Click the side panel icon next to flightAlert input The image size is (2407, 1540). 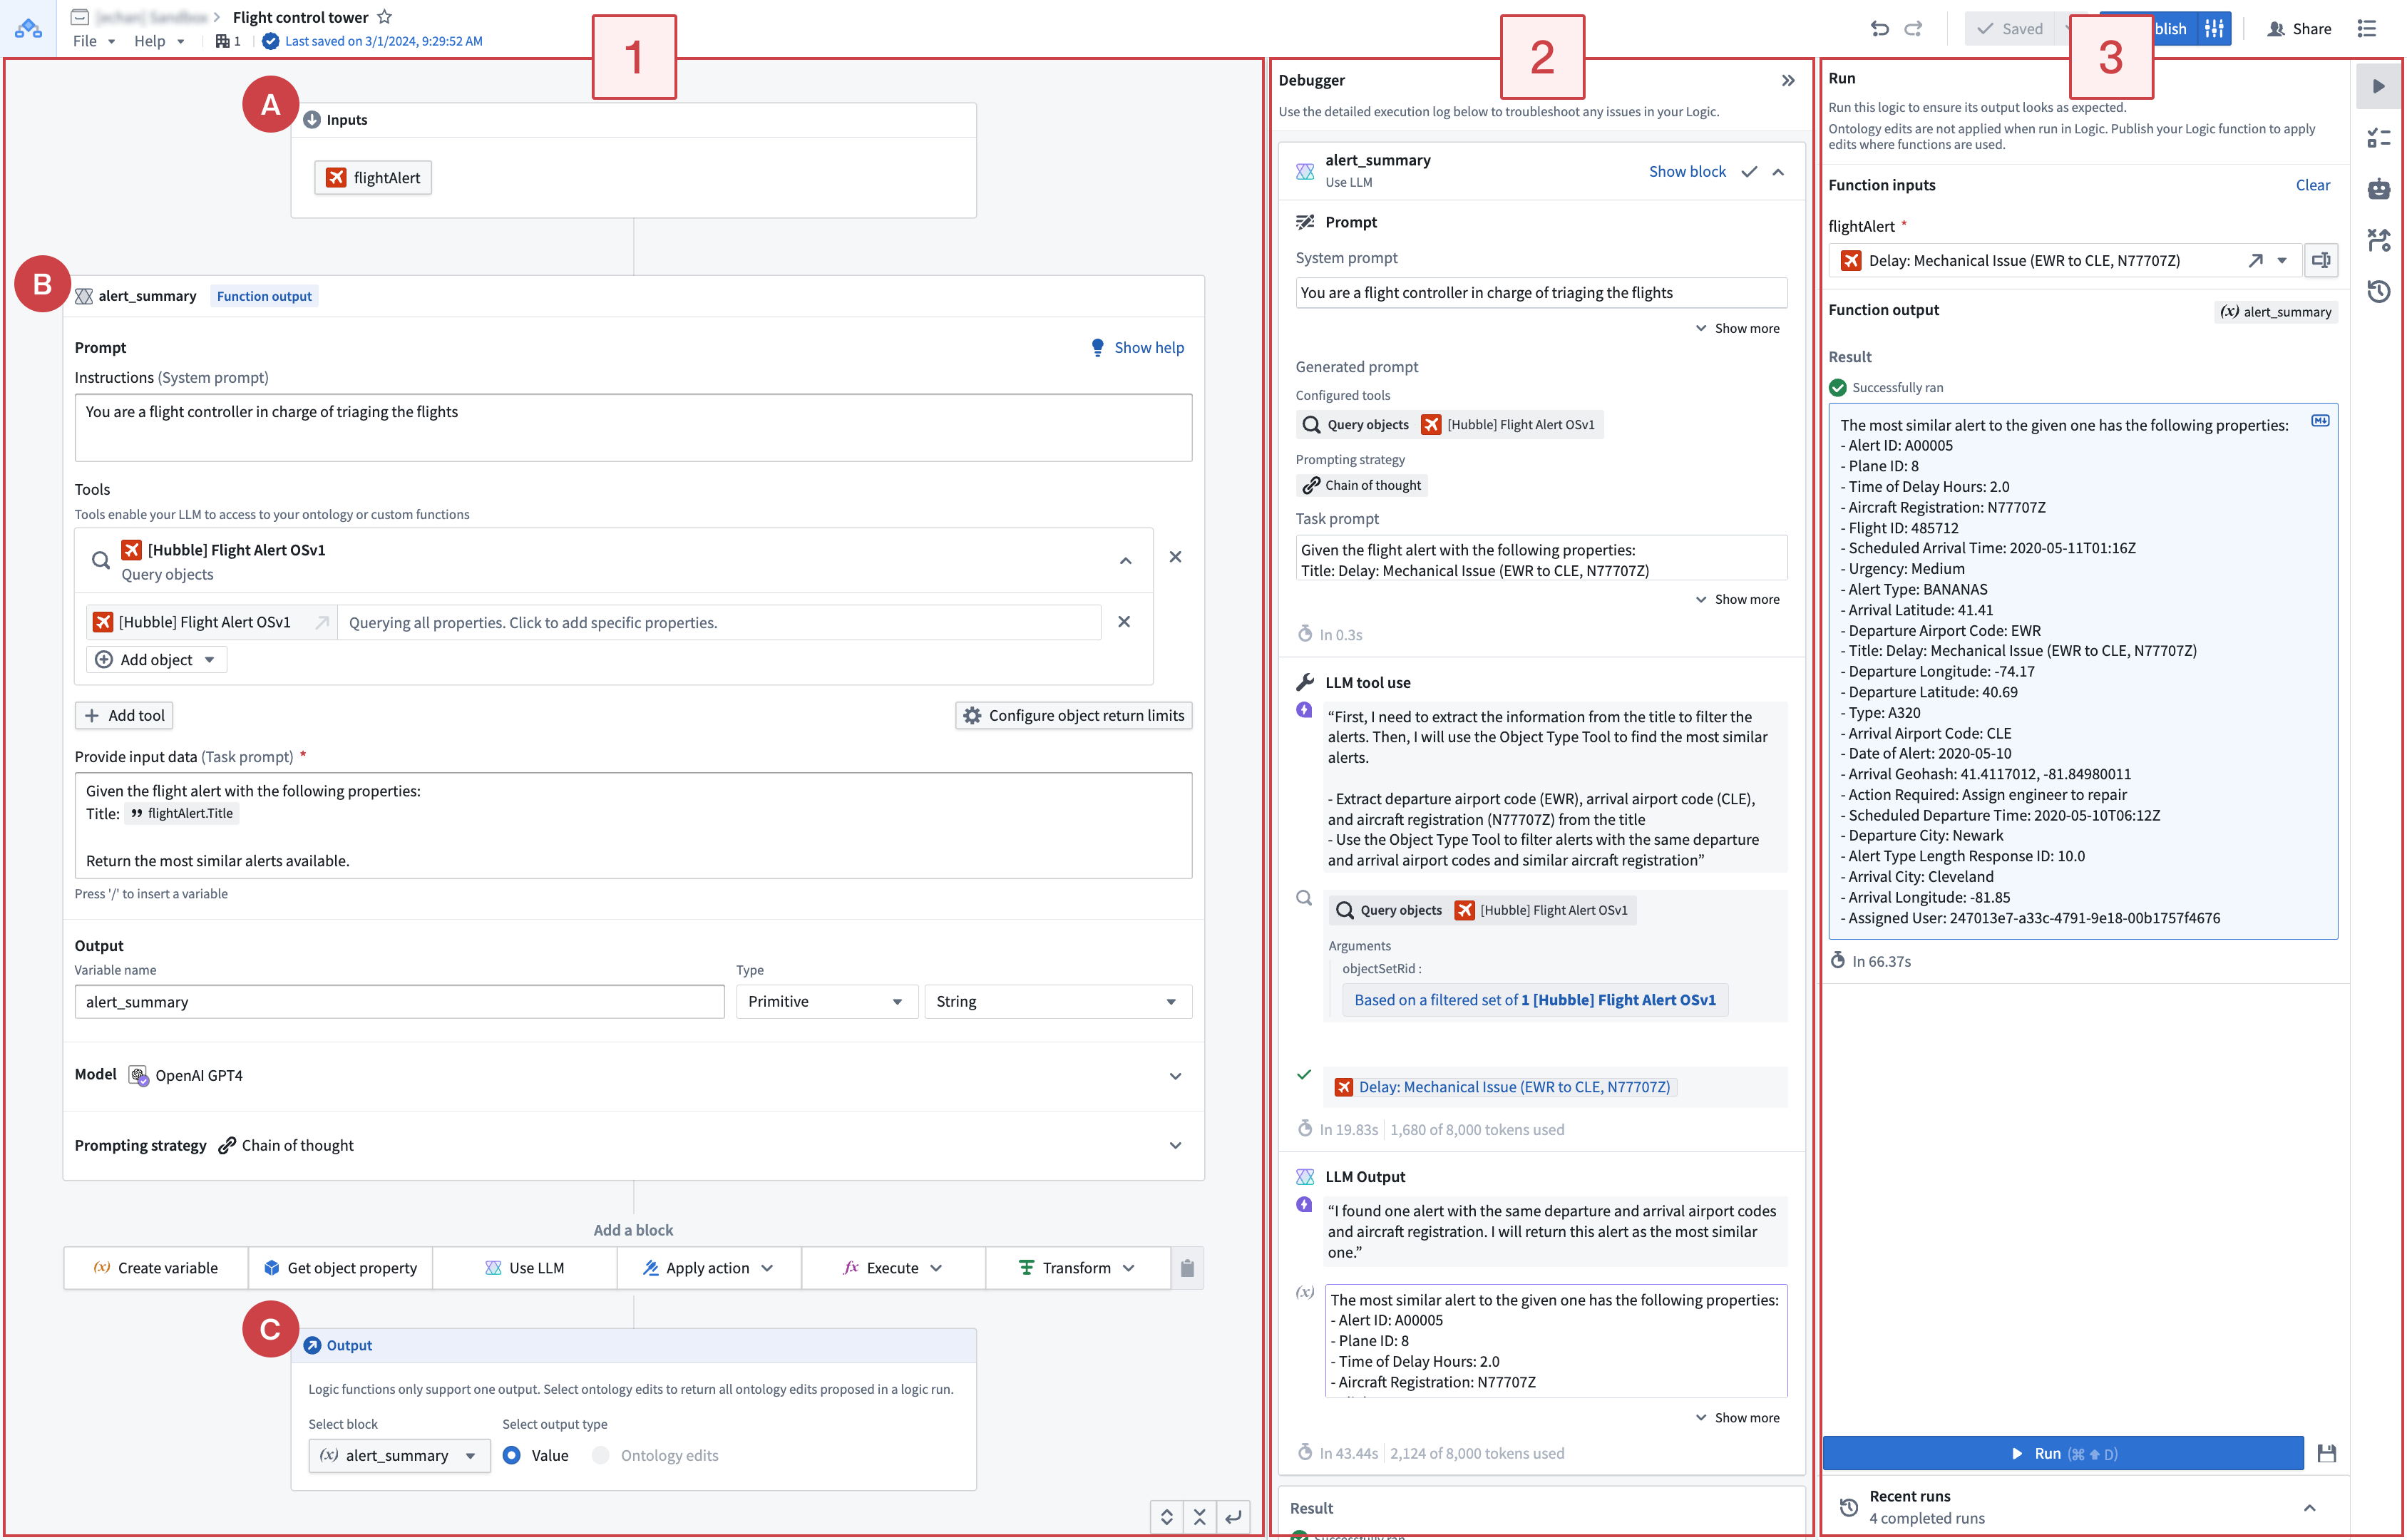[x=2321, y=261]
